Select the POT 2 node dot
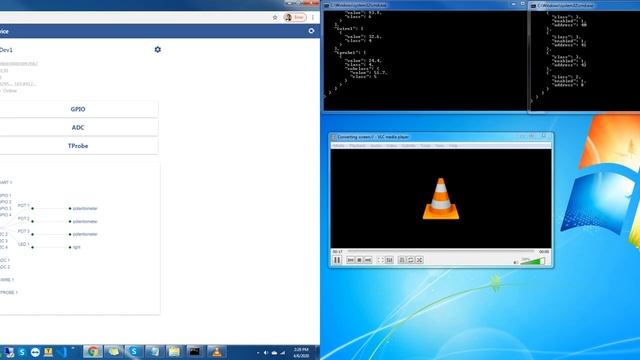This screenshot has height=360, width=640. [x=33, y=222]
